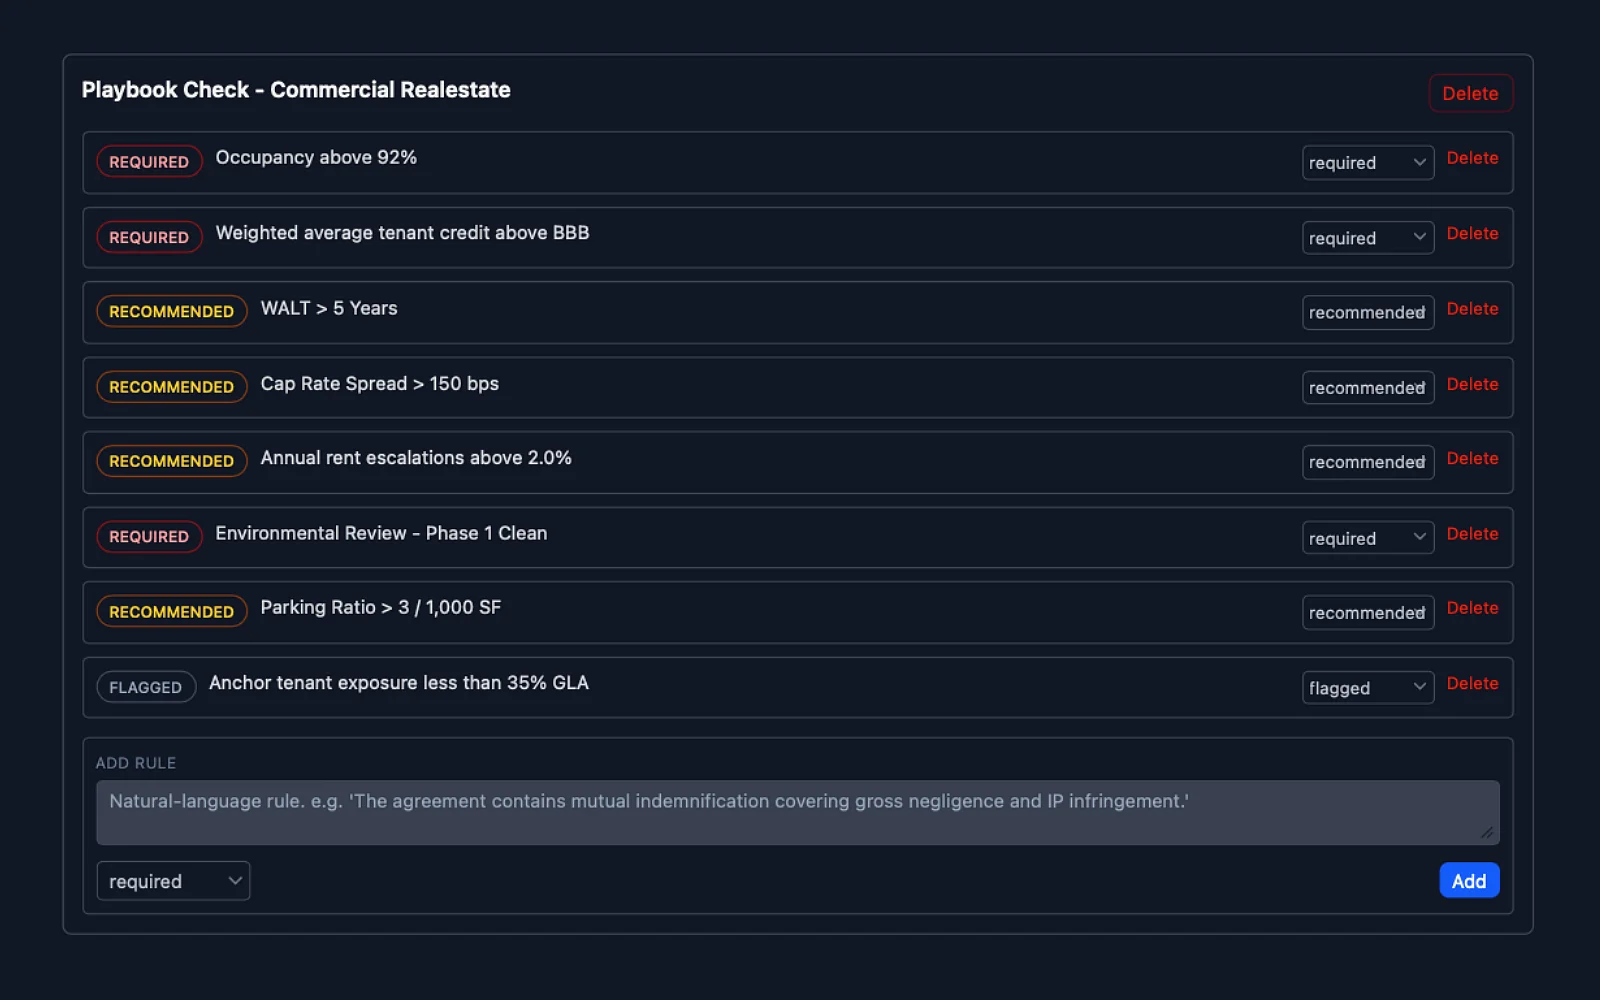
Task: Click REQUIRED badge on Environmental Review rule
Action: pos(149,536)
